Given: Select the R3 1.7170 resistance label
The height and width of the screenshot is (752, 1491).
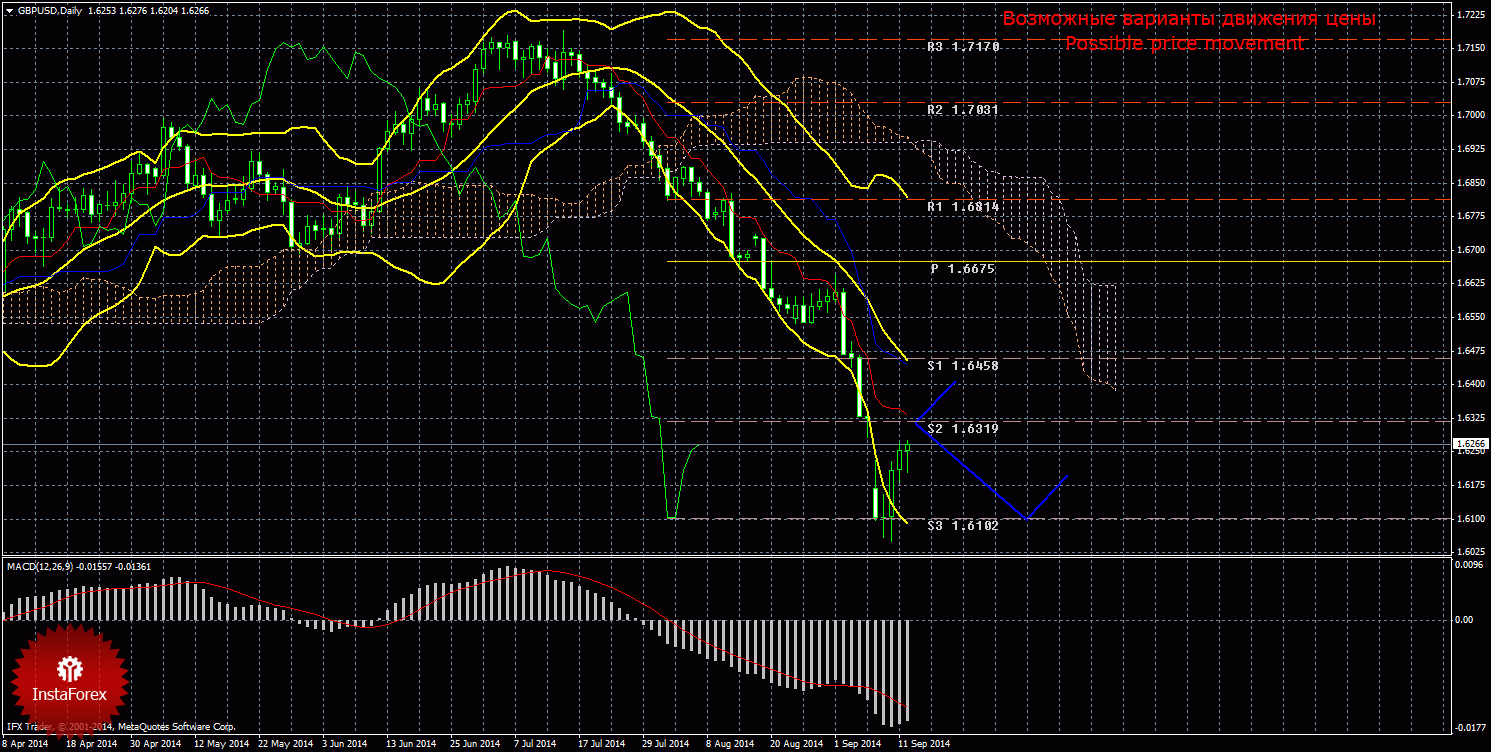Looking at the screenshot, I should coord(963,47).
